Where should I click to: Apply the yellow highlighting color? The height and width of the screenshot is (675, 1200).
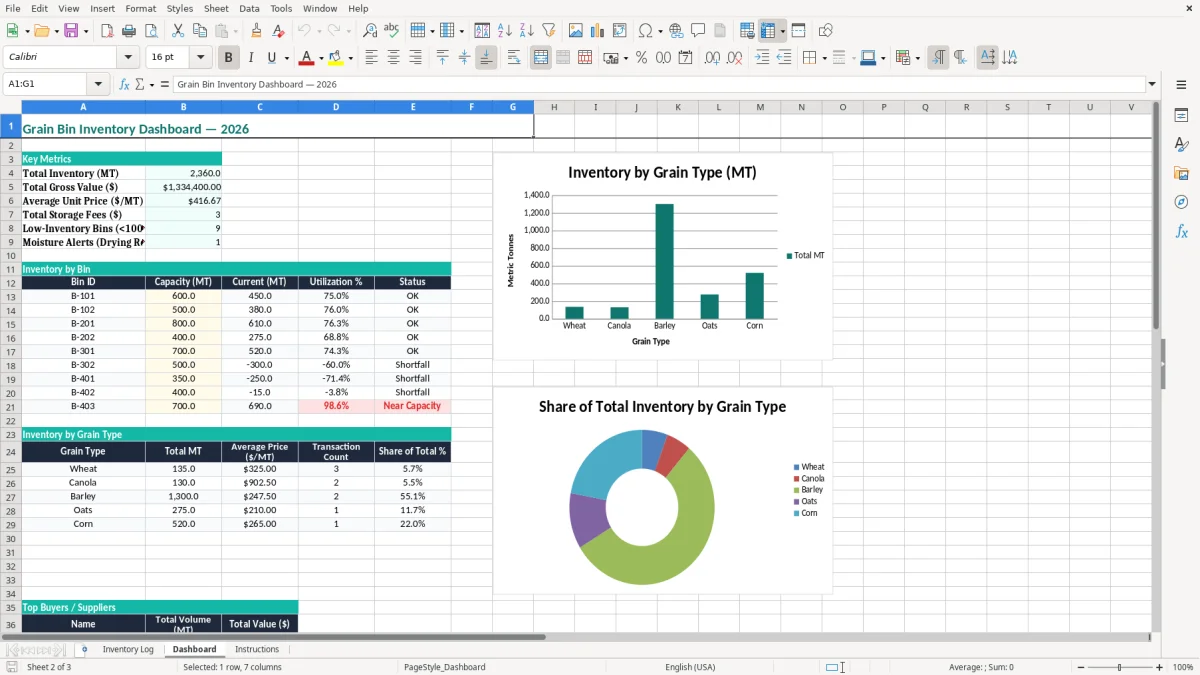click(336, 58)
